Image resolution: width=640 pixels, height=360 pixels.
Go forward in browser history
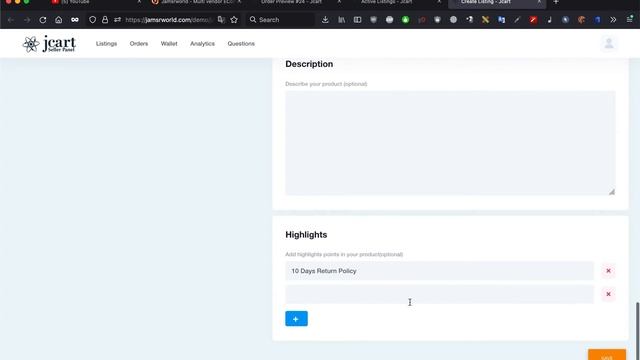(27, 20)
